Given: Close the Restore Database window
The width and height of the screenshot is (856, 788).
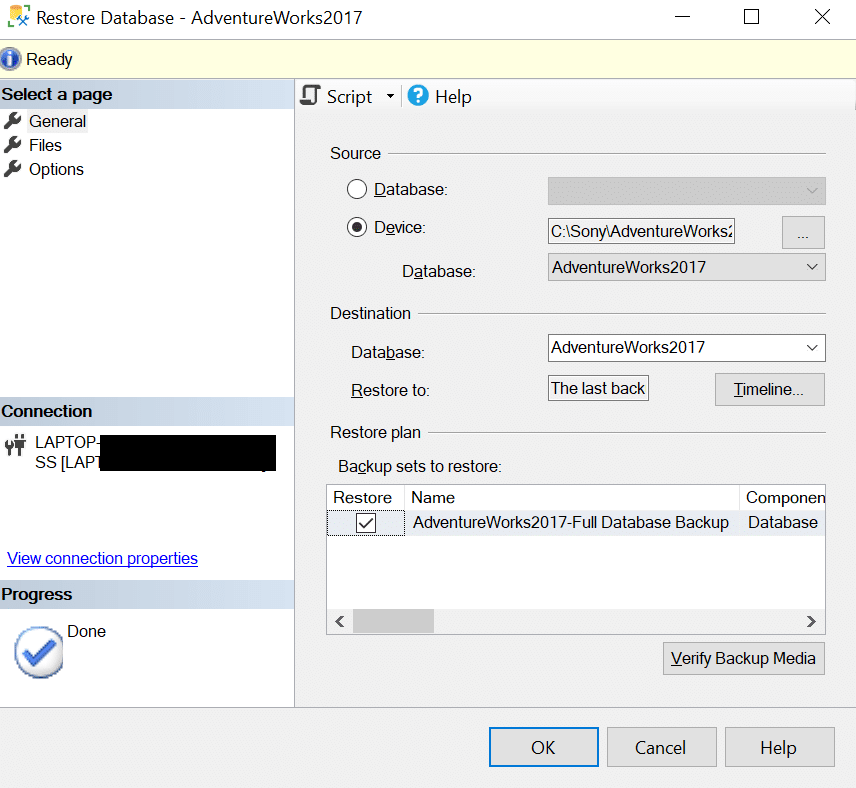Looking at the screenshot, I should [x=822, y=17].
